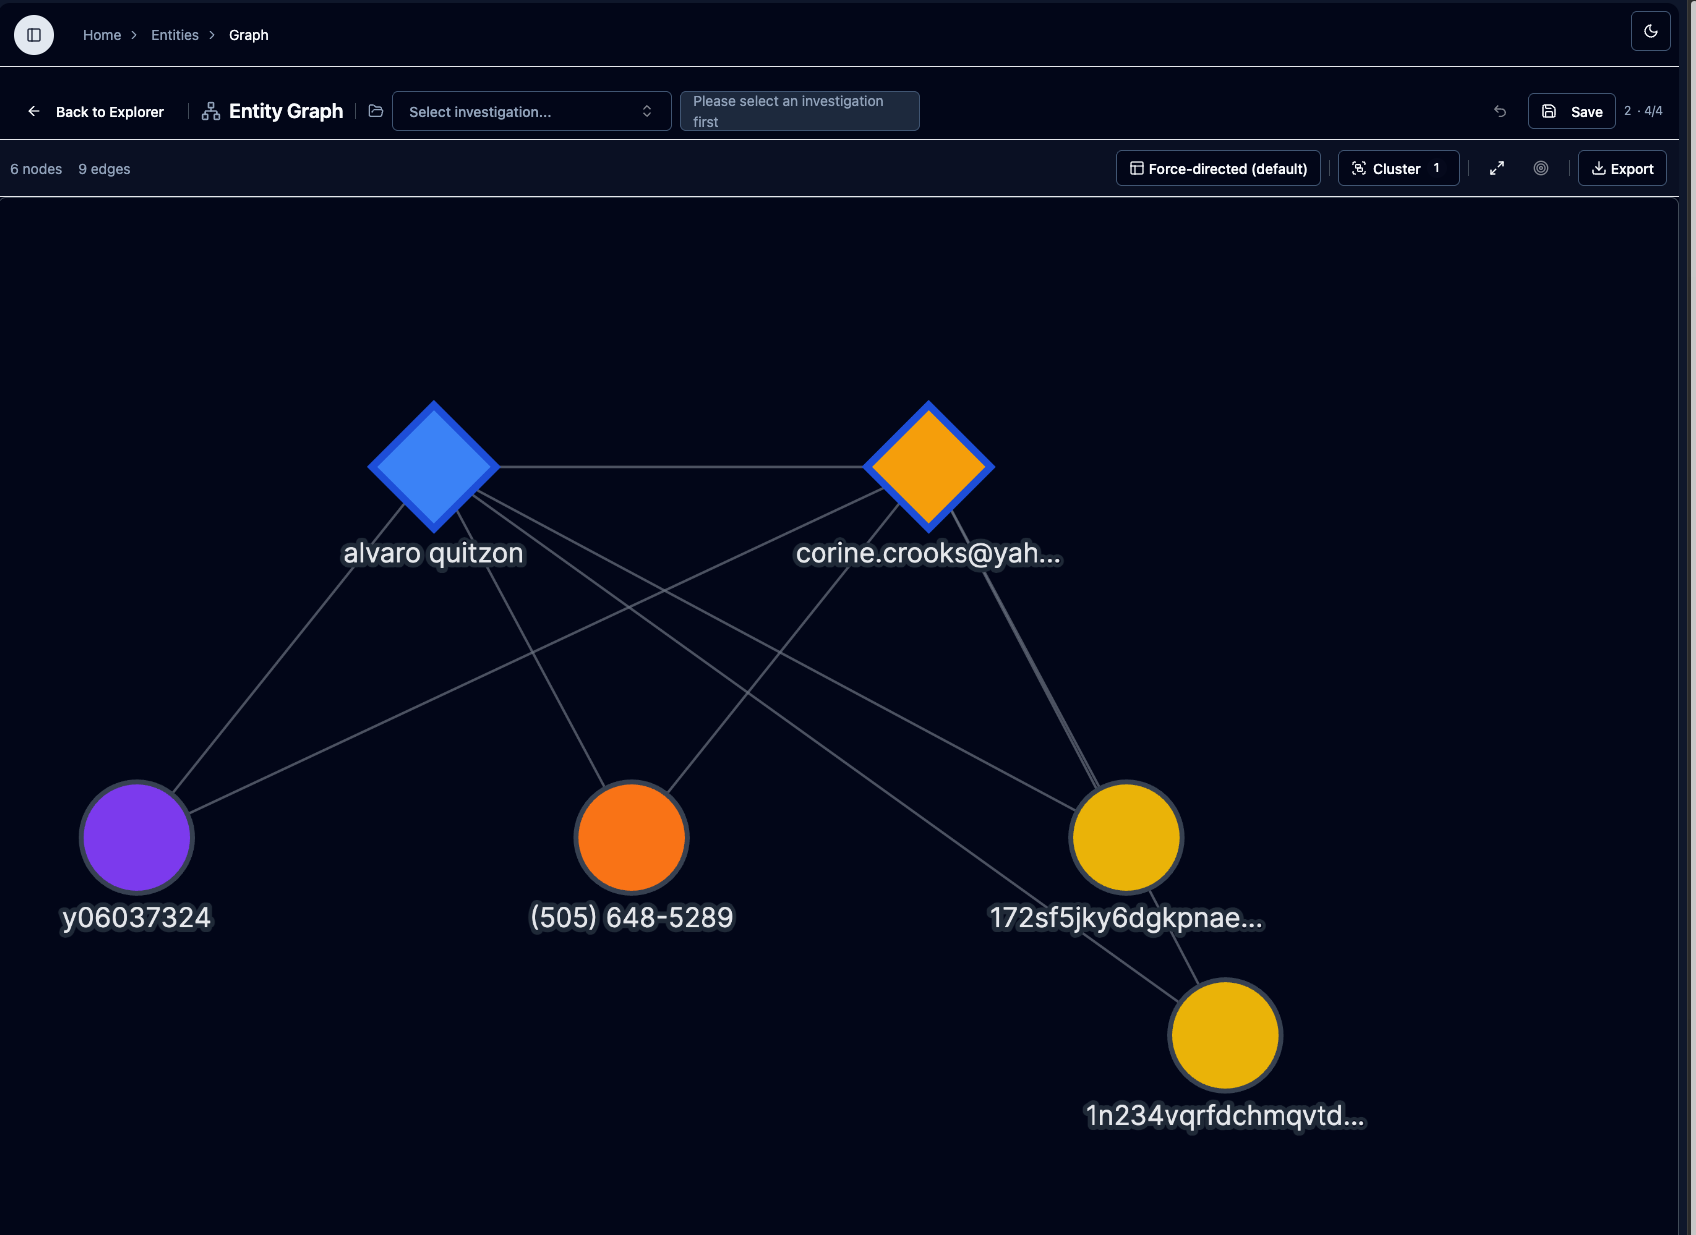
Task: Export the graph using the Export button
Action: point(1622,168)
